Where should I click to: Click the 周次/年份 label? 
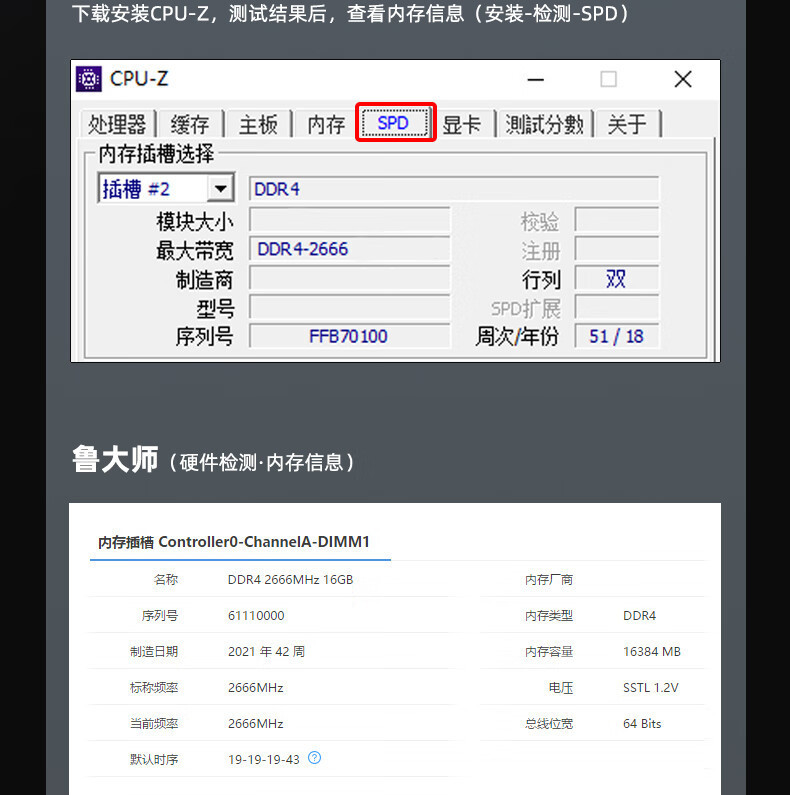pos(517,336)
